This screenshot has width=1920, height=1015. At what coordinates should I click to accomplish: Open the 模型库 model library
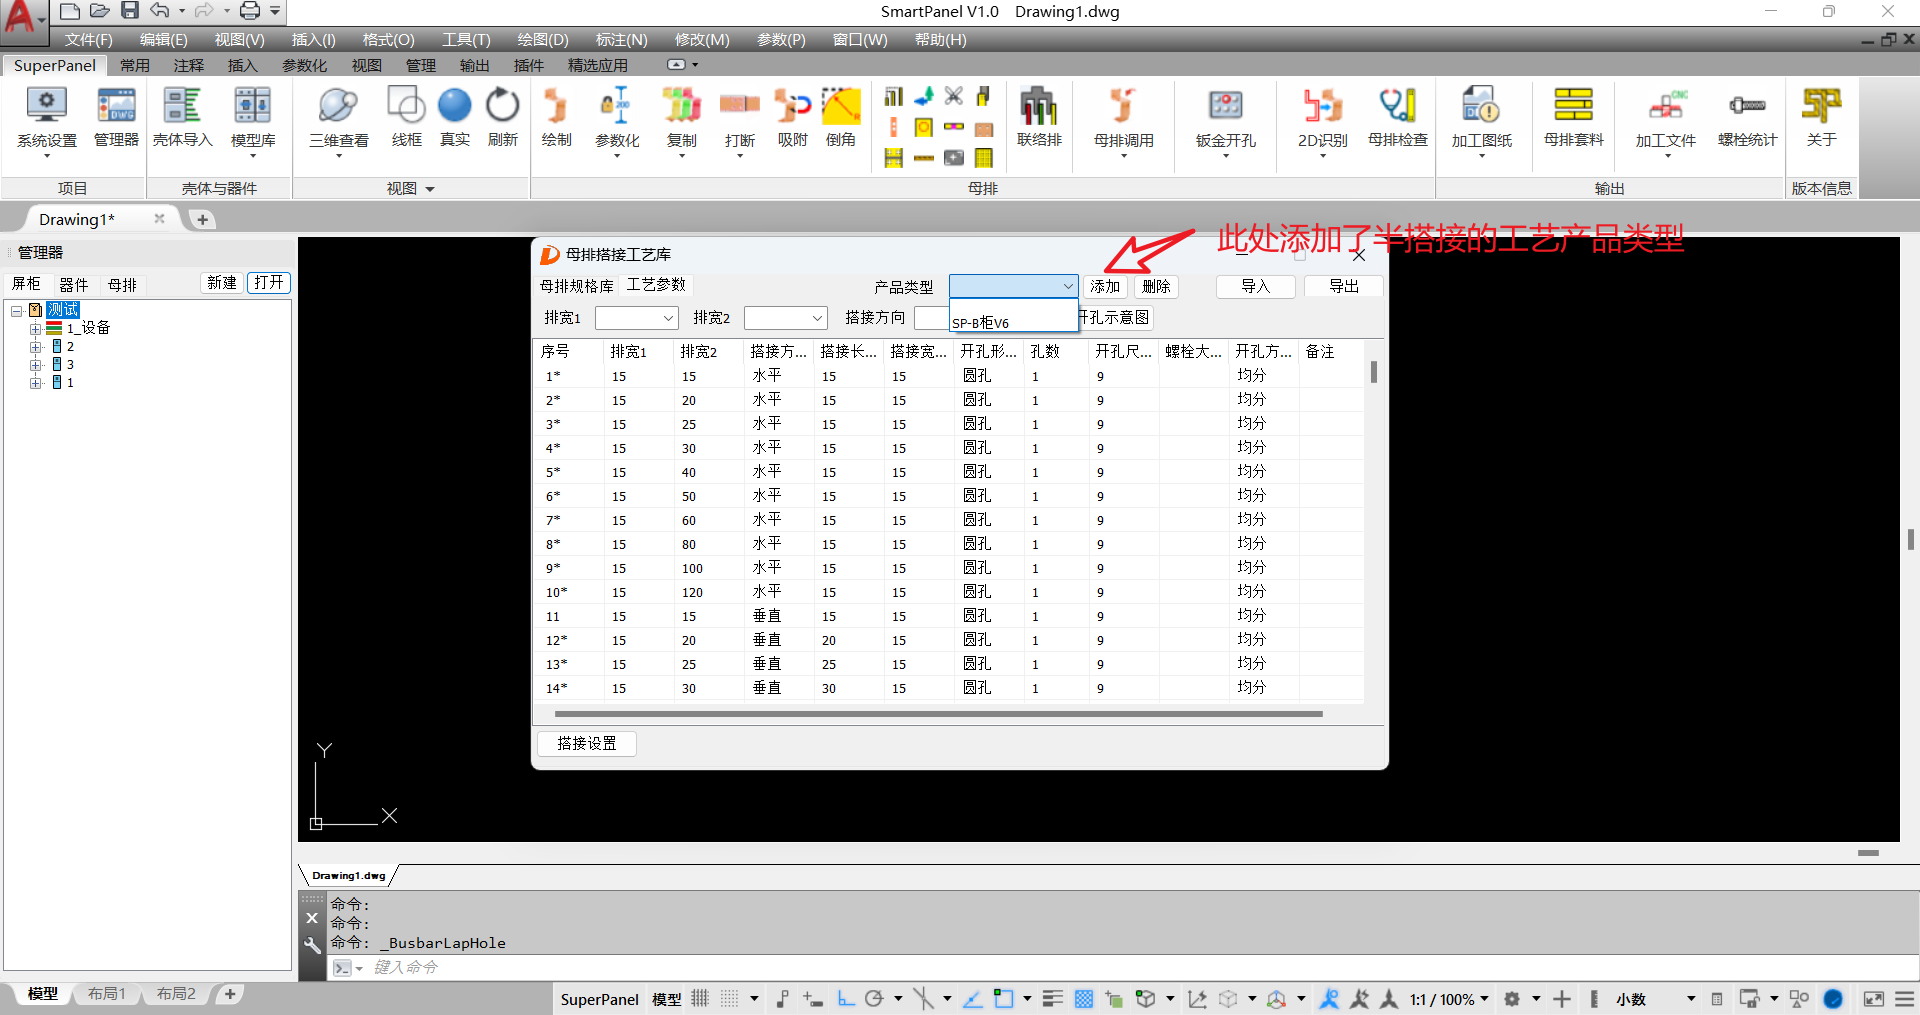point(253,119)
